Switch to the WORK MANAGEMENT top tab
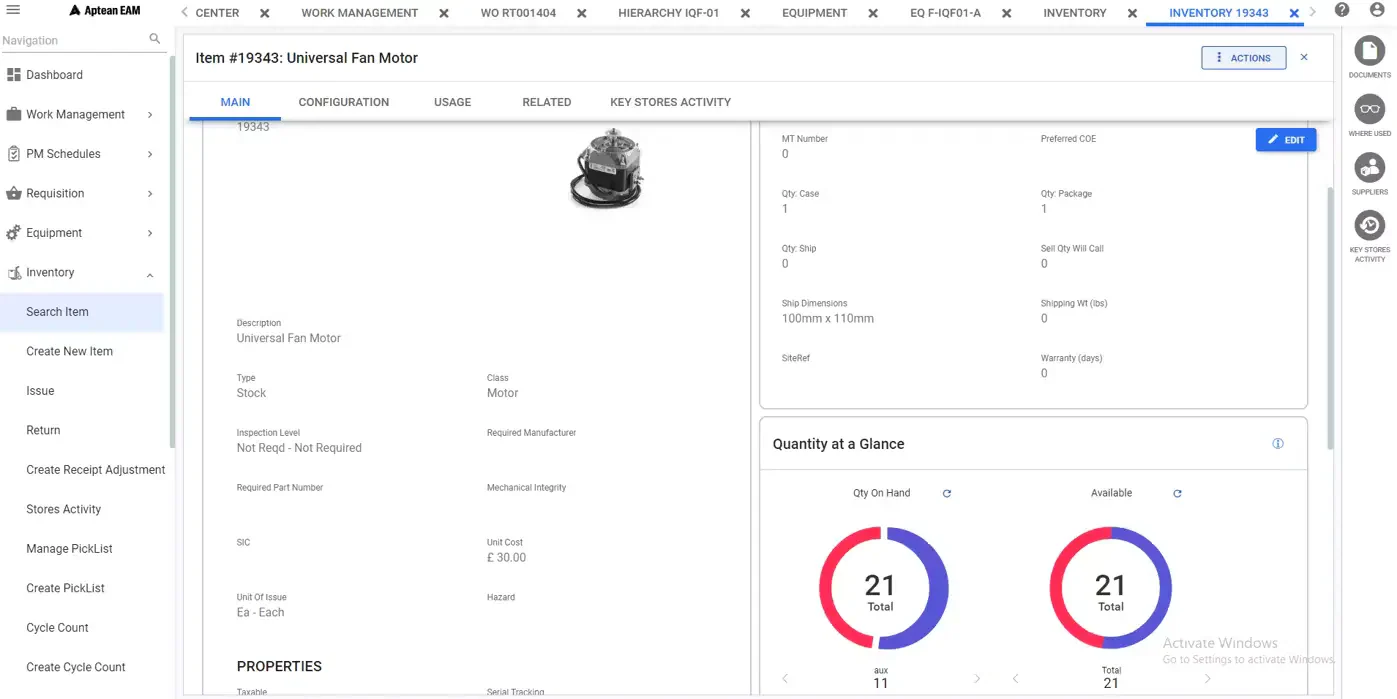 click(x=360, y=13)
